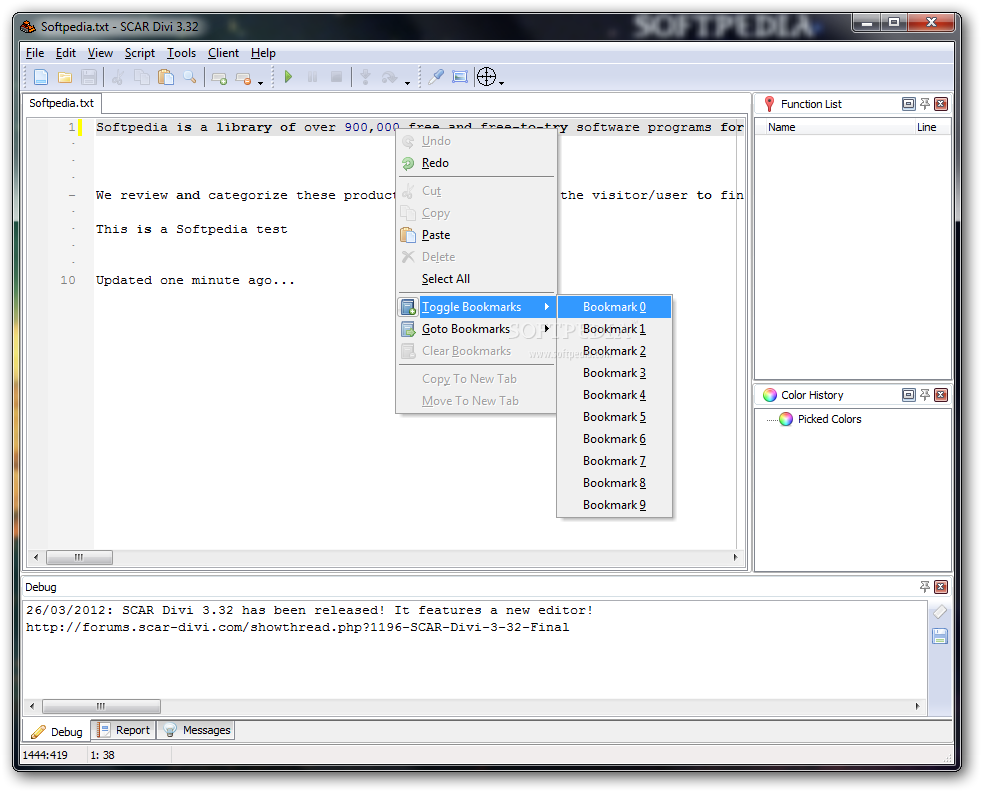Float the Function List panel

[909, 104]
